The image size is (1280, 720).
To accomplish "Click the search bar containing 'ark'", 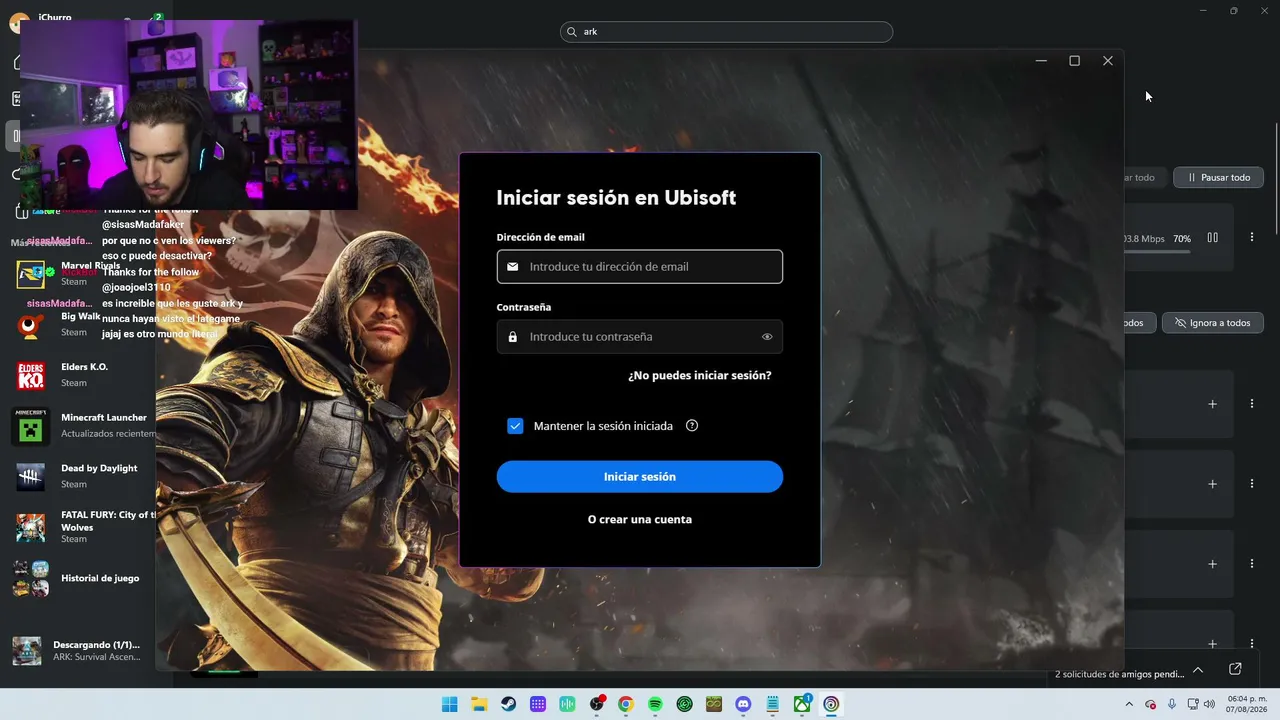I will point(726,32).
